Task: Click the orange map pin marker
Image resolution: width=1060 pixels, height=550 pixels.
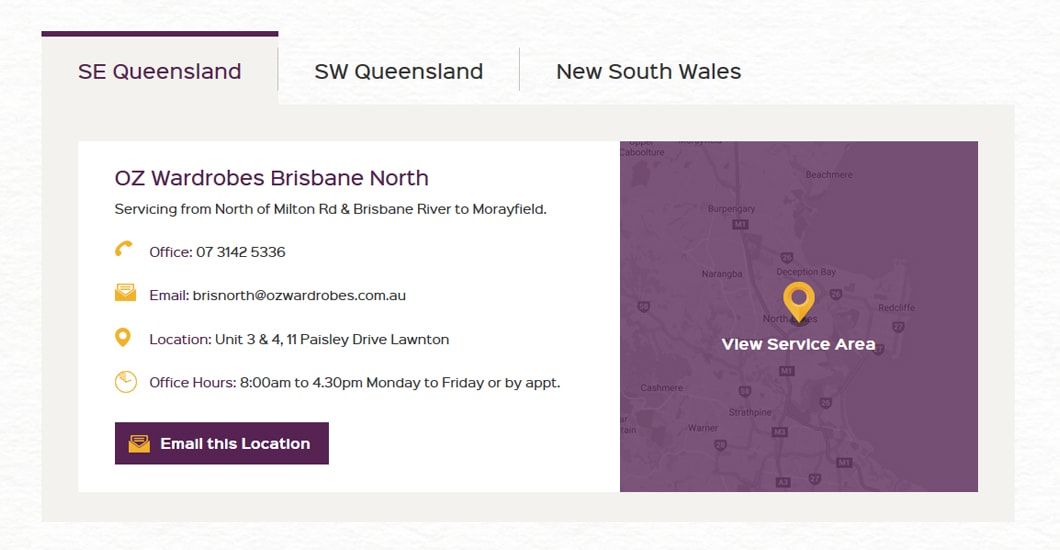Action: pyautogui.click(x=799, y=301)
